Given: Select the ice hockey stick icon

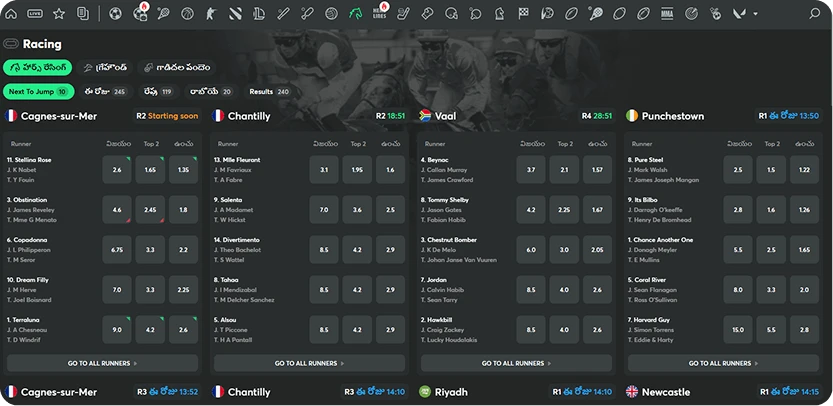Looking at the screenshot, I should 404,14.
